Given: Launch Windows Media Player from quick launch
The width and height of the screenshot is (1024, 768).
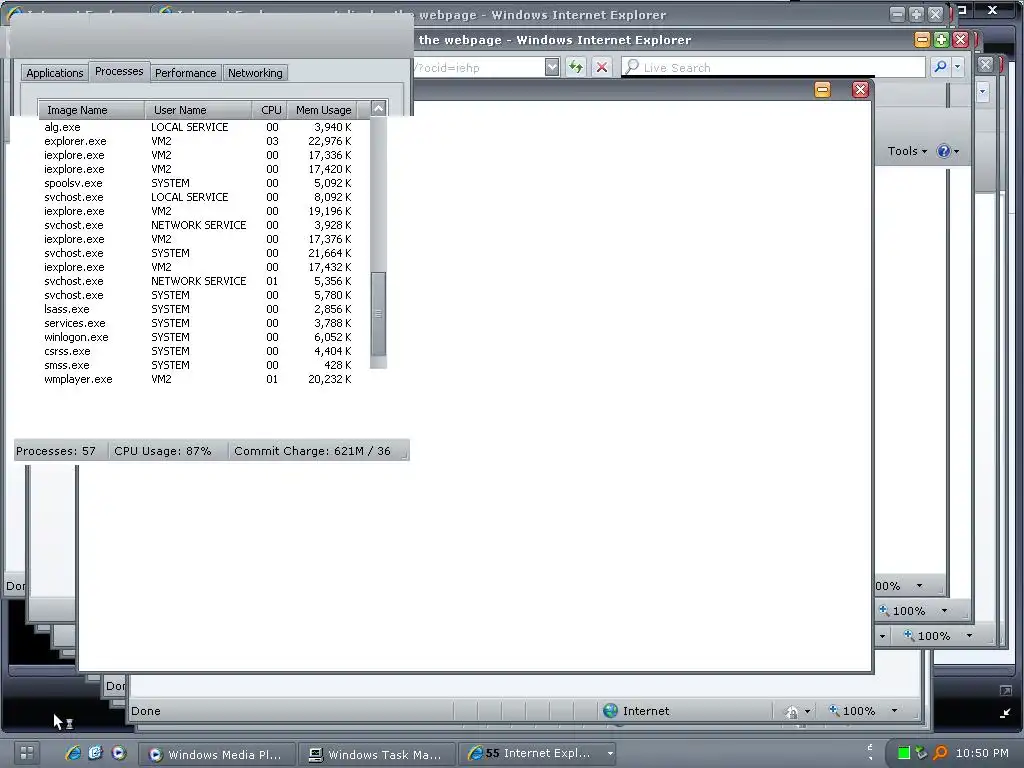Looking at the screenshot, I should coord(118,752).
